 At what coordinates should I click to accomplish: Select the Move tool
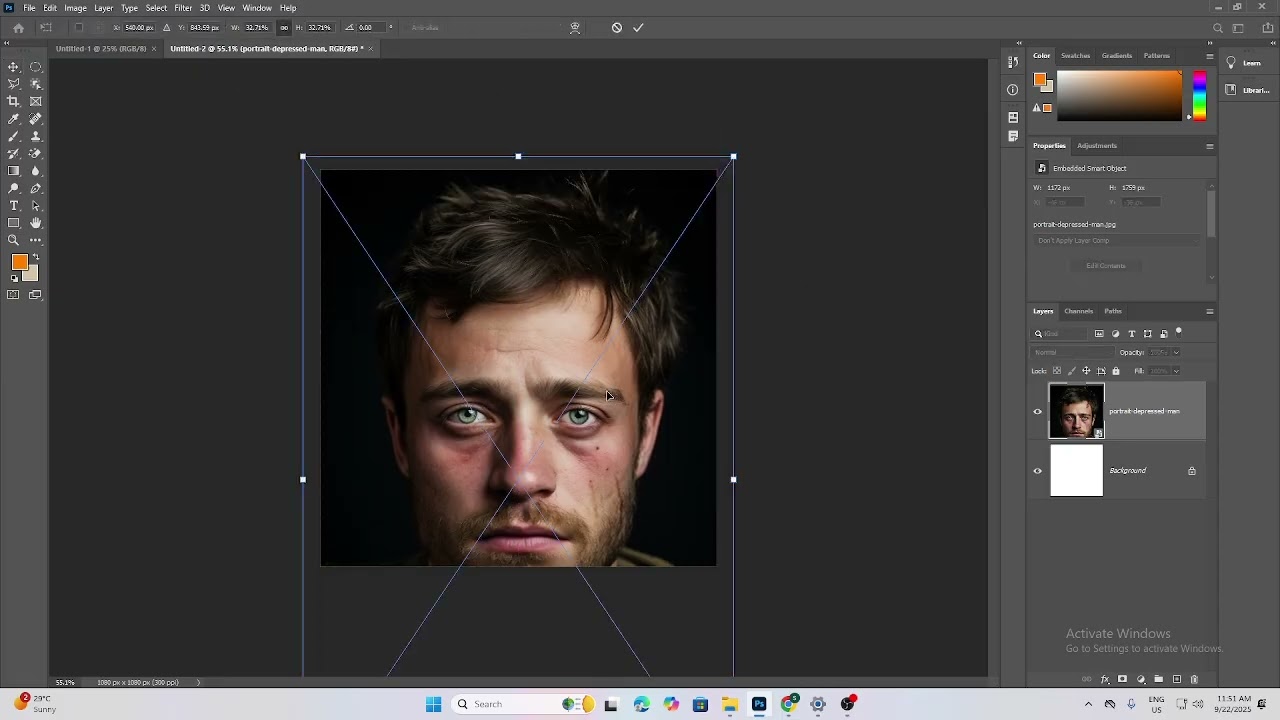click(x=14, y=67)
